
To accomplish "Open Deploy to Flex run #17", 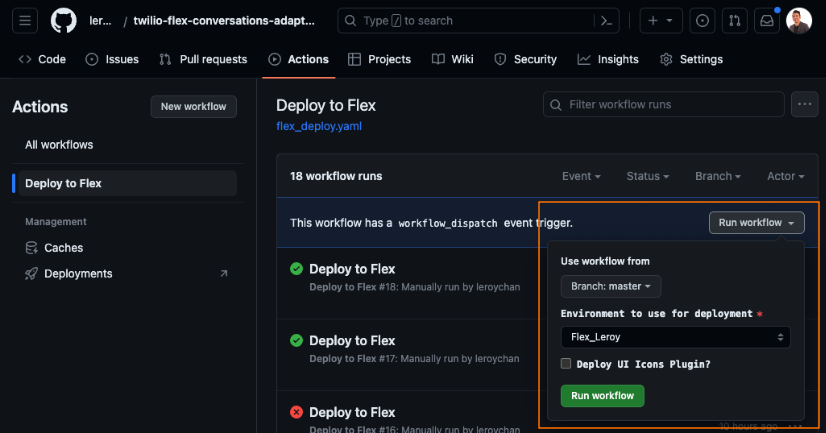I will [x=352, y=341].
